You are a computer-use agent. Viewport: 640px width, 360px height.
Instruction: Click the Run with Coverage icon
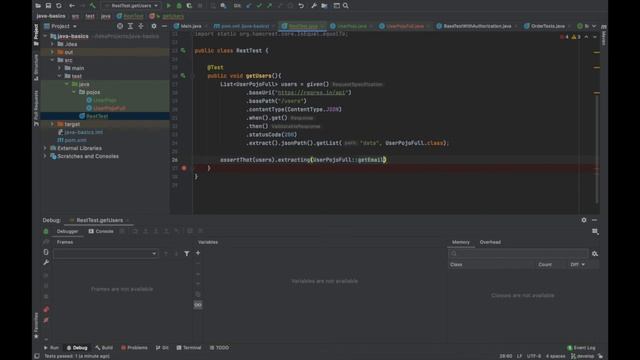tap(189, 6)
